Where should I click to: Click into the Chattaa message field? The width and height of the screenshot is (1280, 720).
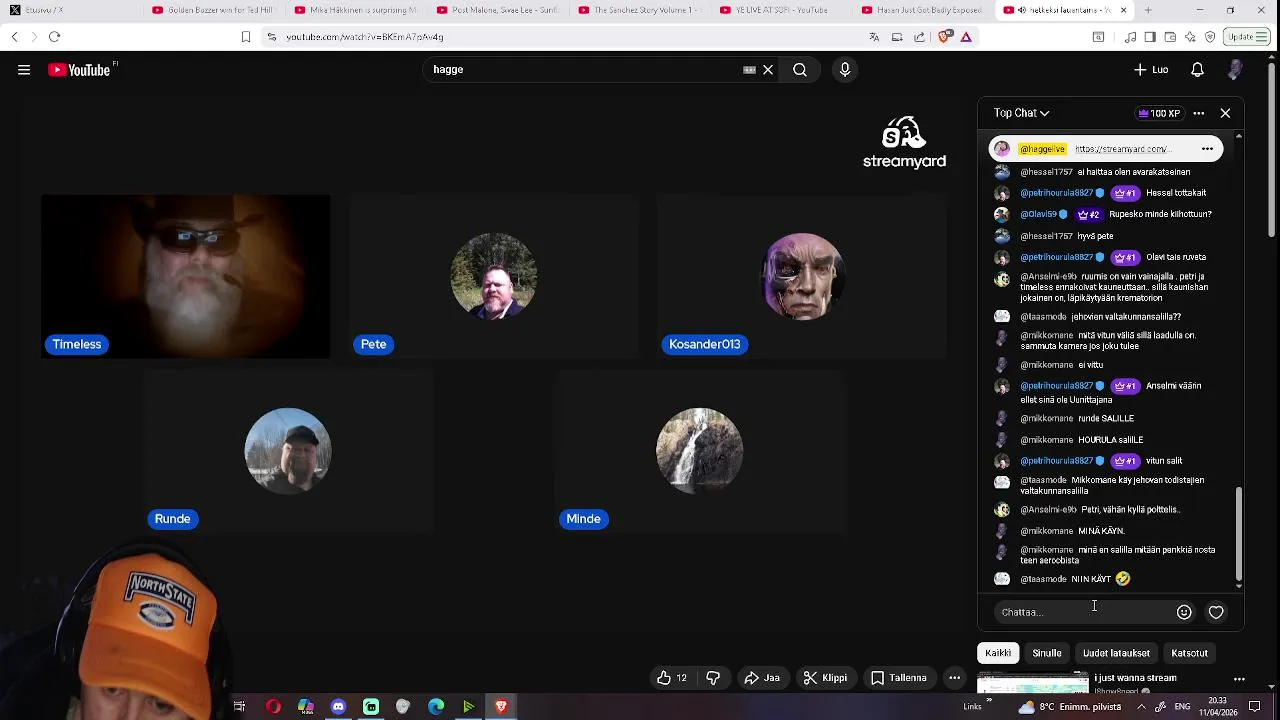tap(1085, 612)
